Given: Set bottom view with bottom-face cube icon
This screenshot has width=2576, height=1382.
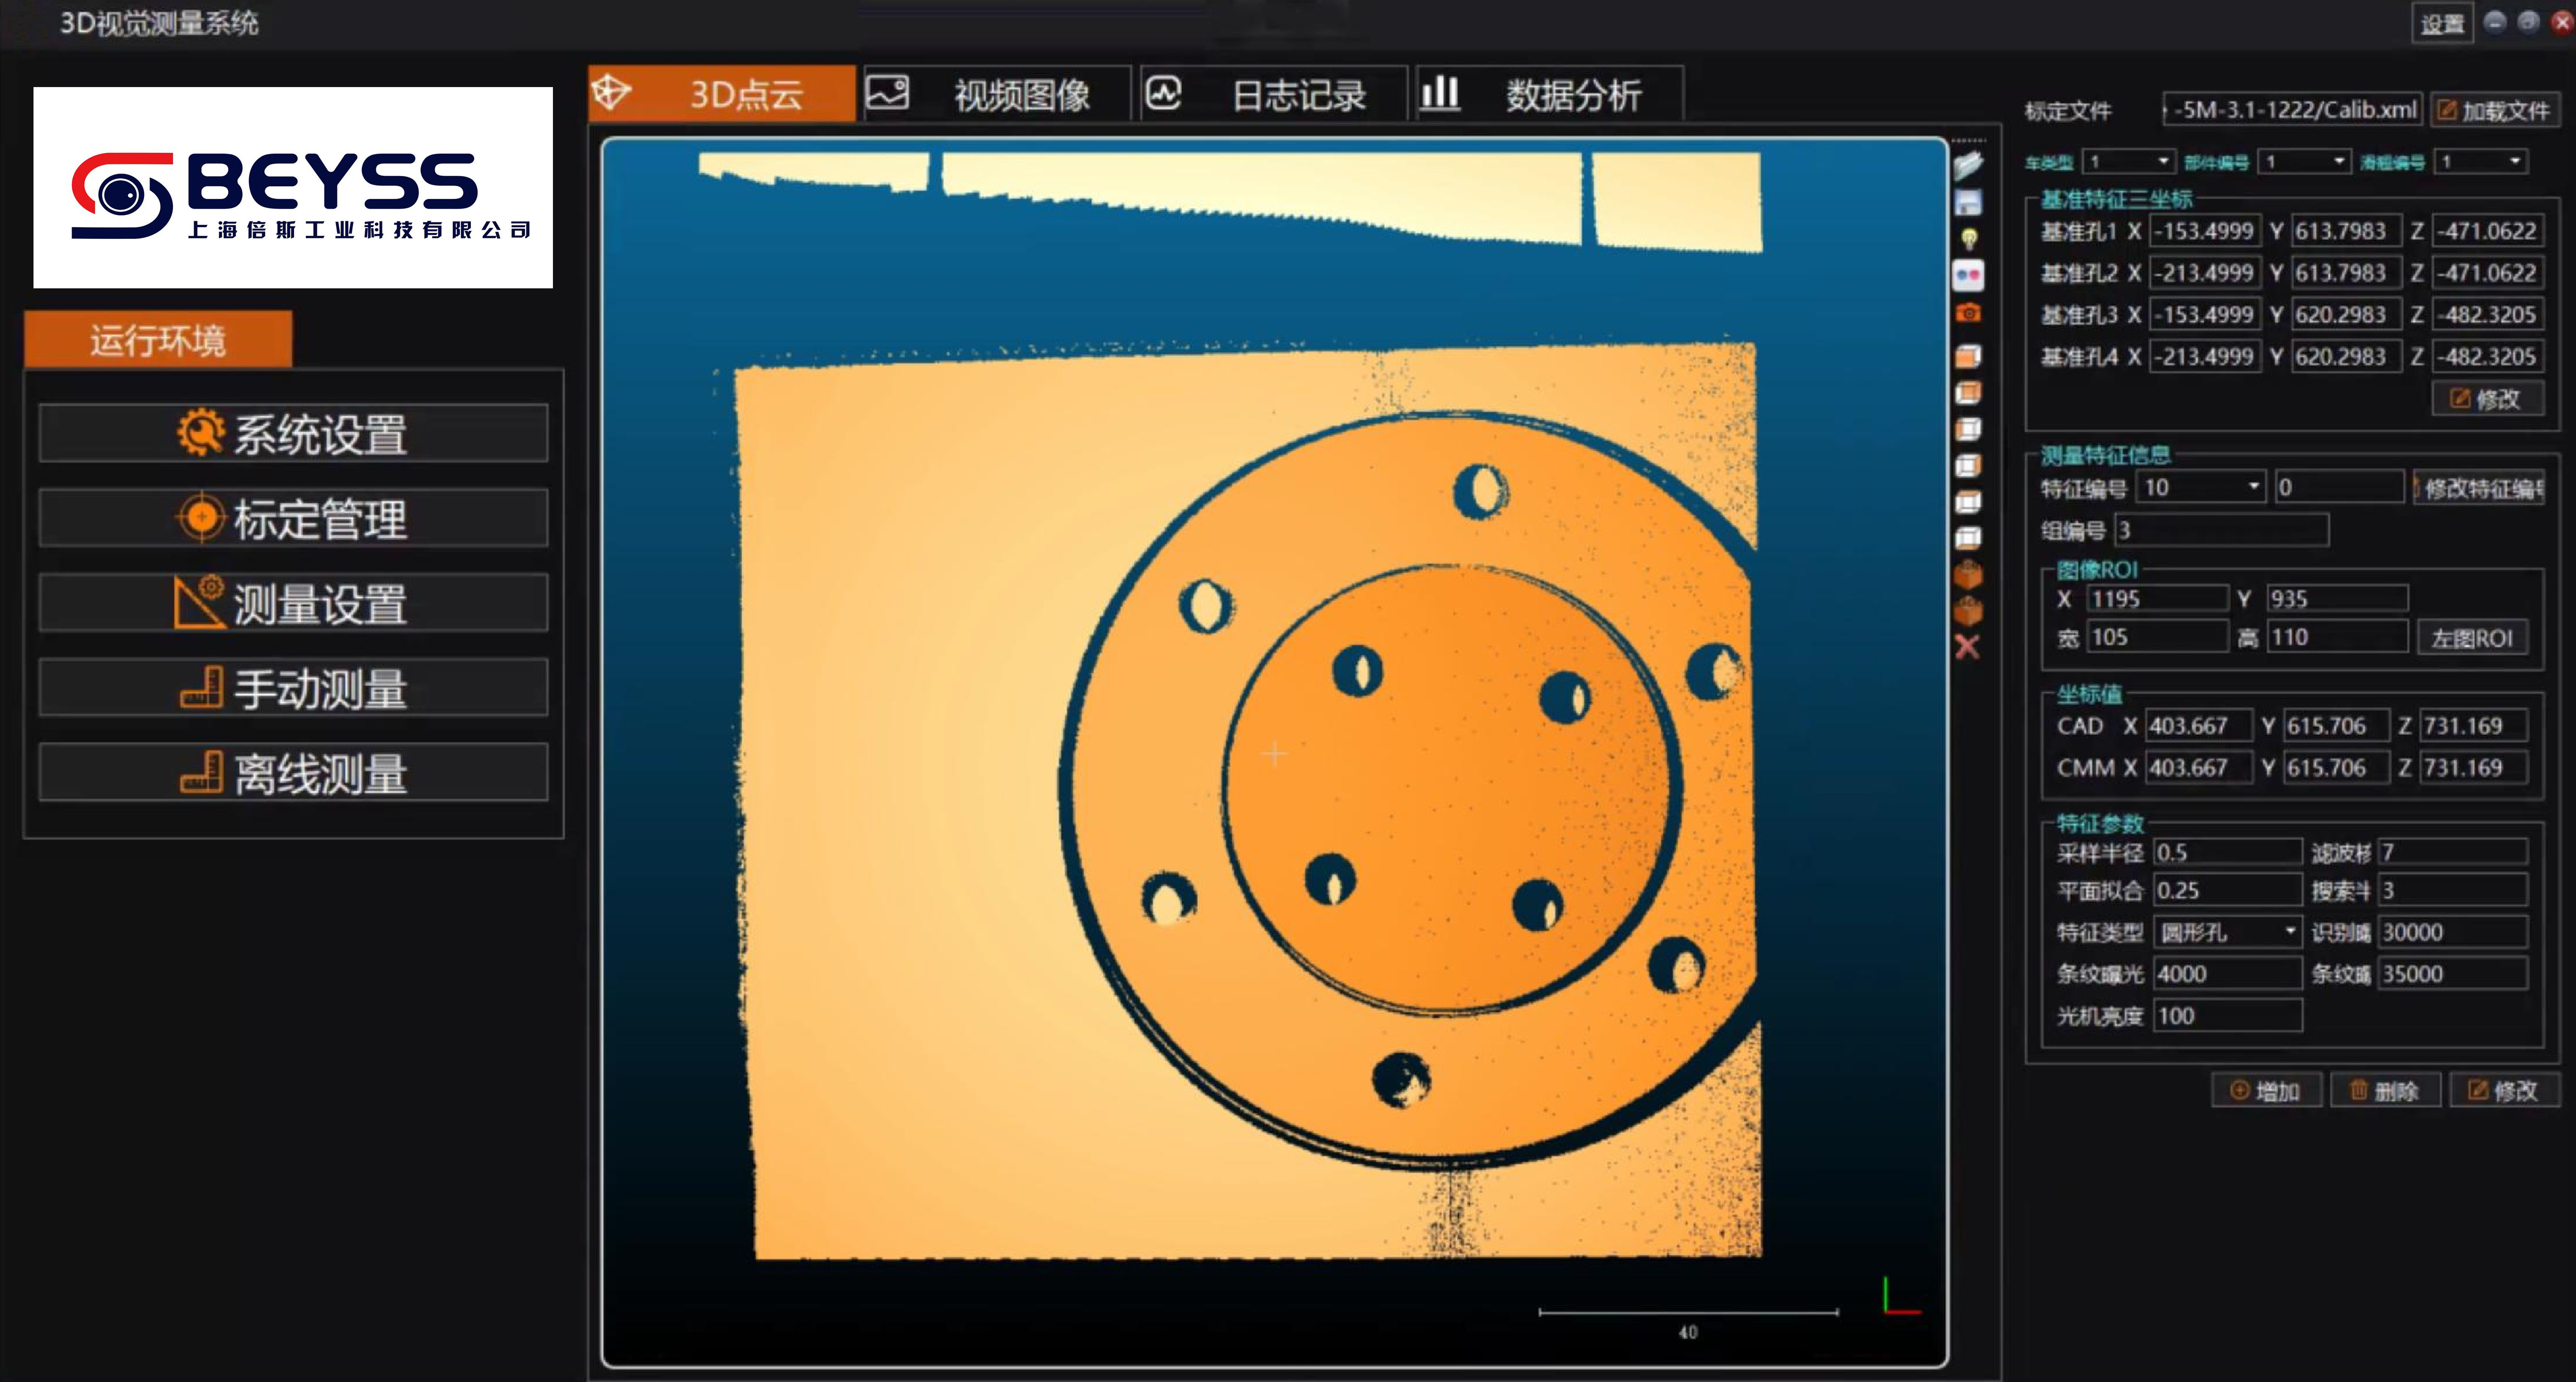Looking at the screenshot, I should tap(1968, 538).
